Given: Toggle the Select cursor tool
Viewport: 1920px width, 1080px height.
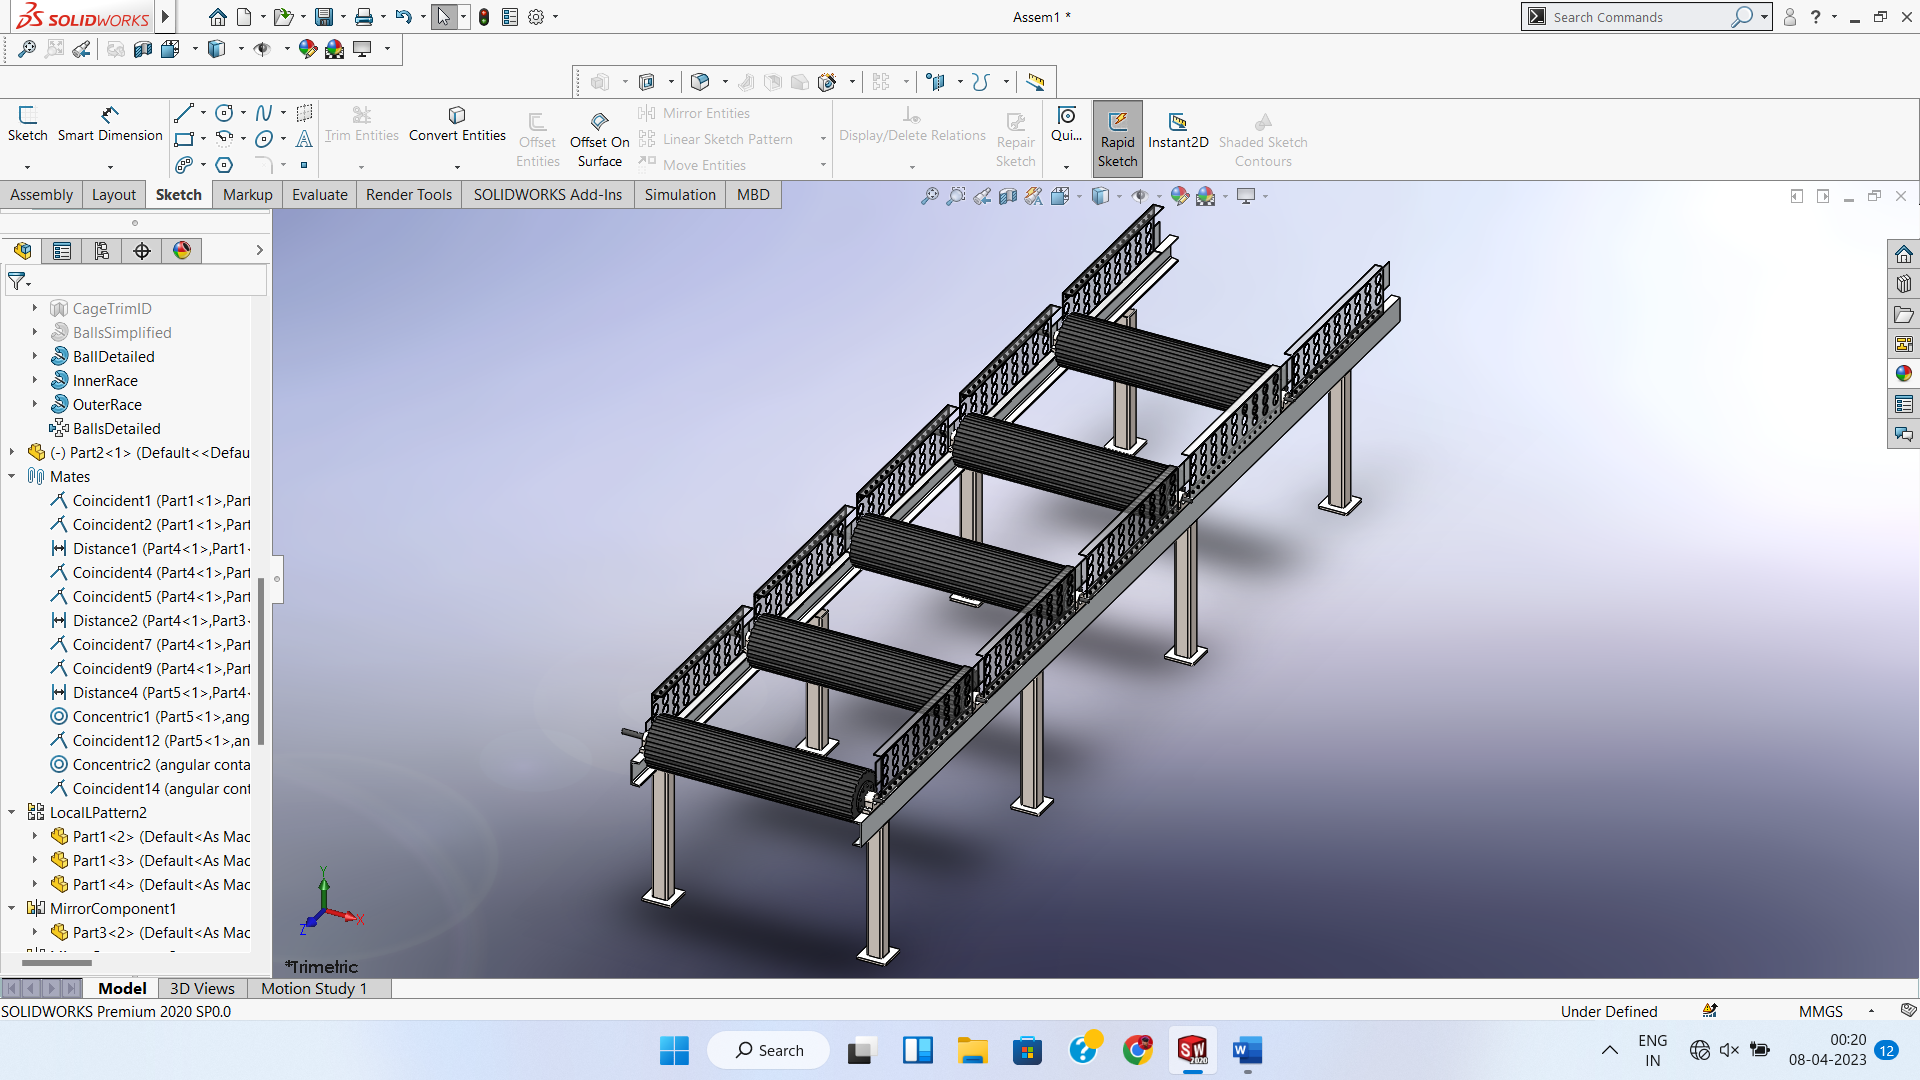Looking at the screenshot, I should (x=444, y=17).
